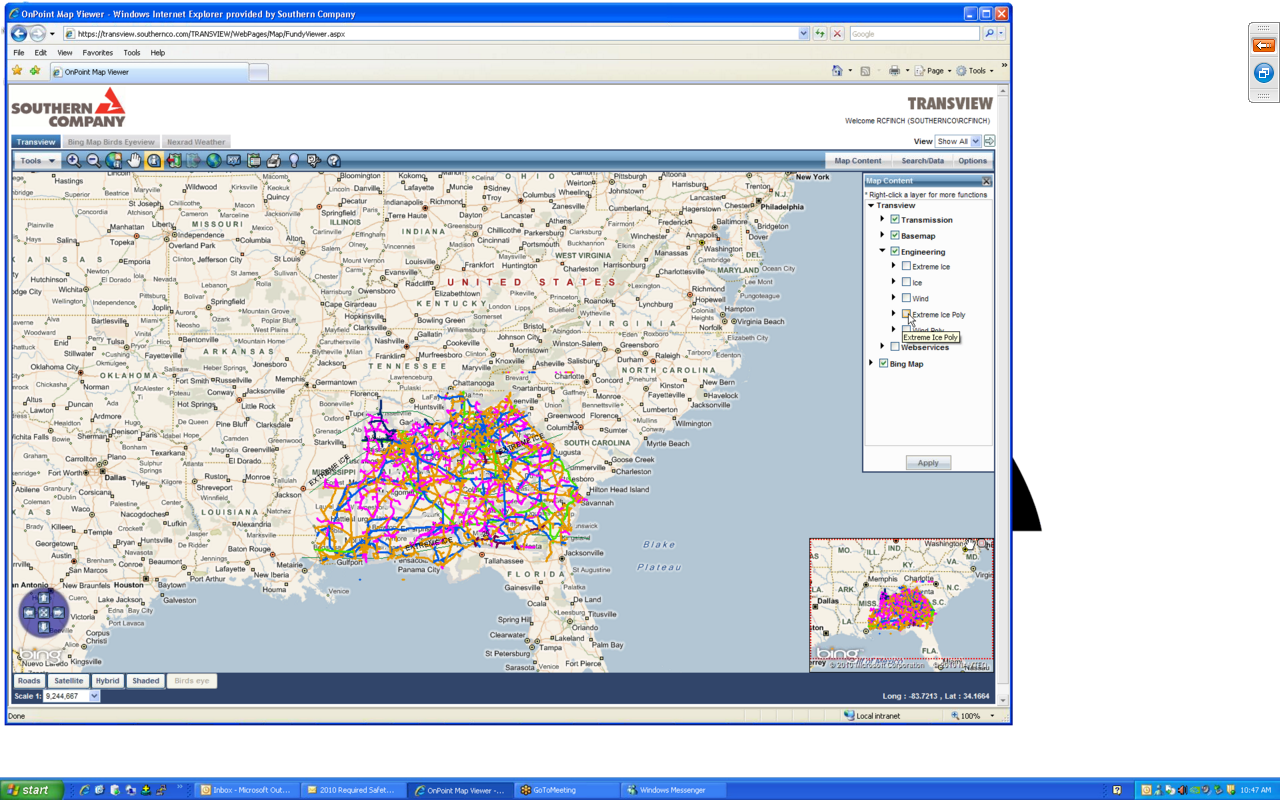Refresh the browser page
The height and width of the screenshot is (800, 1280).
[820, 34]
